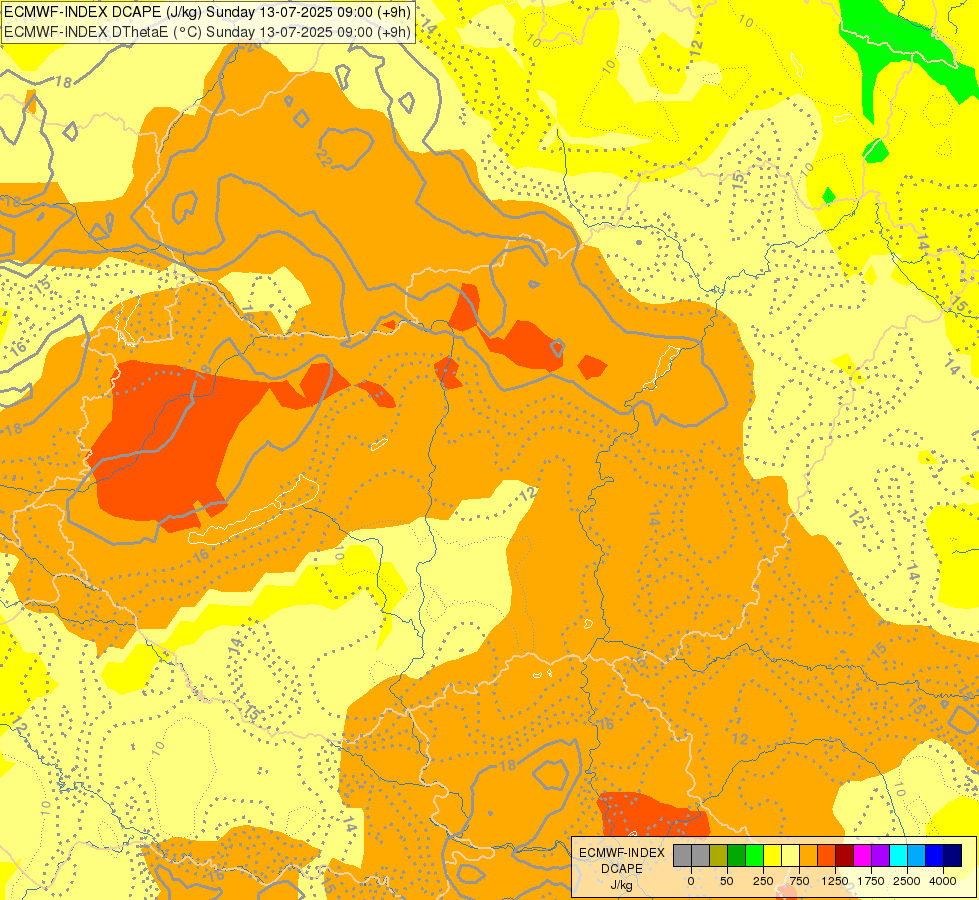Click the '2500' legend value

click(907, 881)
